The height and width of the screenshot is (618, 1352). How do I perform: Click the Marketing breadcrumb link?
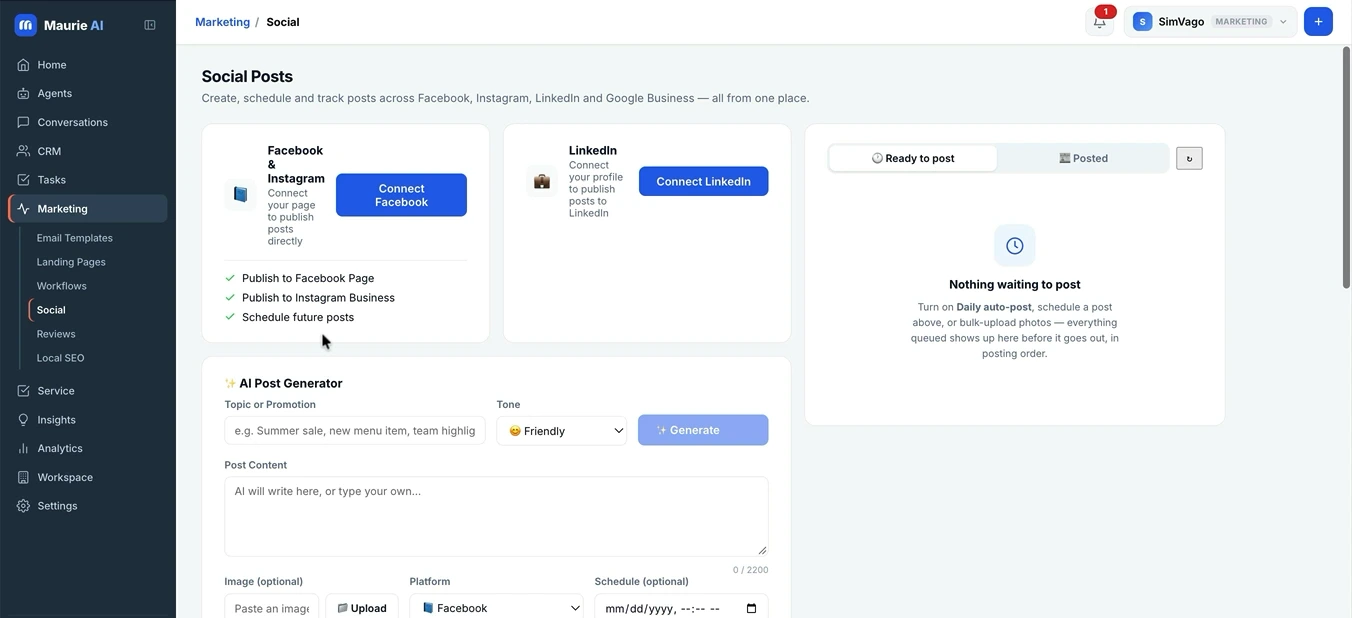[x=222, y=22]
